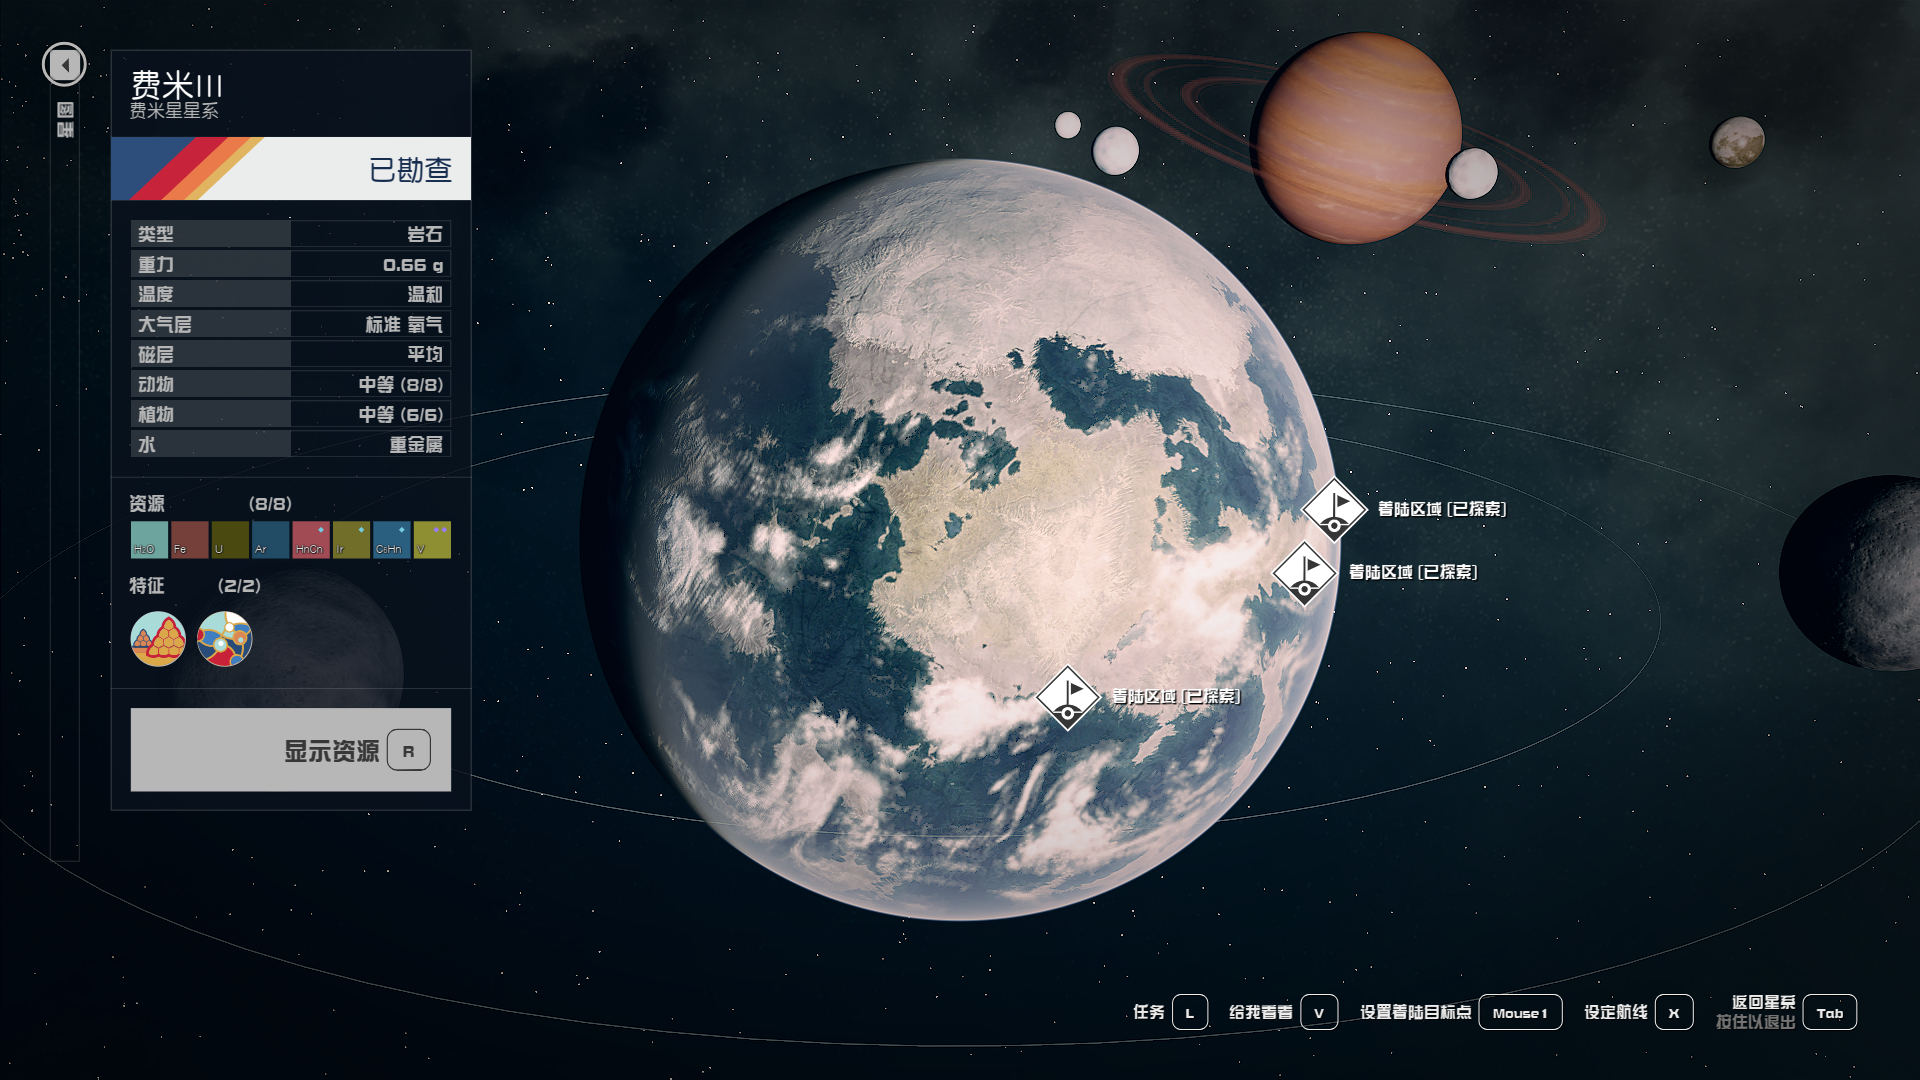Select the H2O water resource tile
1920x1080 pixels.
coord(149,540)
